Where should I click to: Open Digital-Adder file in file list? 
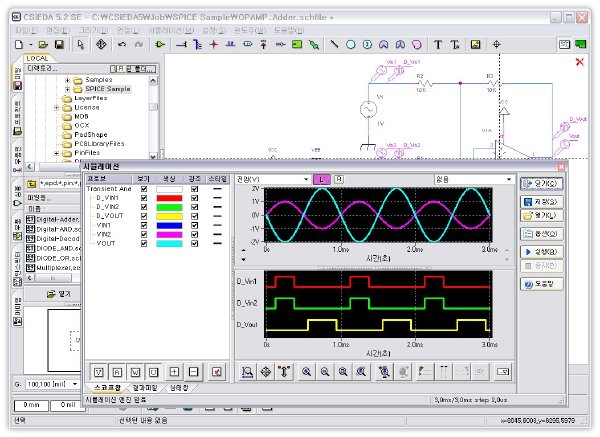(53, 220)
